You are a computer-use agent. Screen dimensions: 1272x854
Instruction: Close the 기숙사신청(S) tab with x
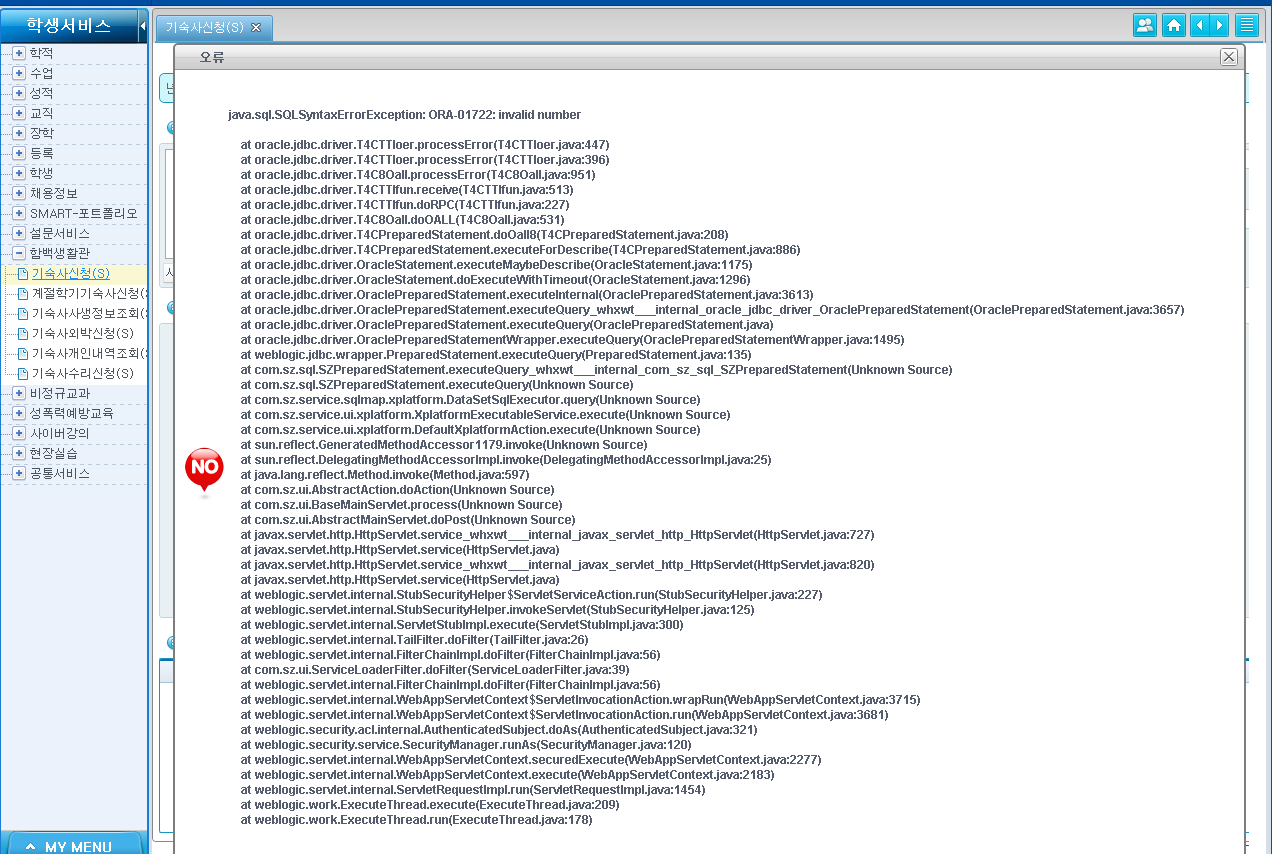[256, 28]
